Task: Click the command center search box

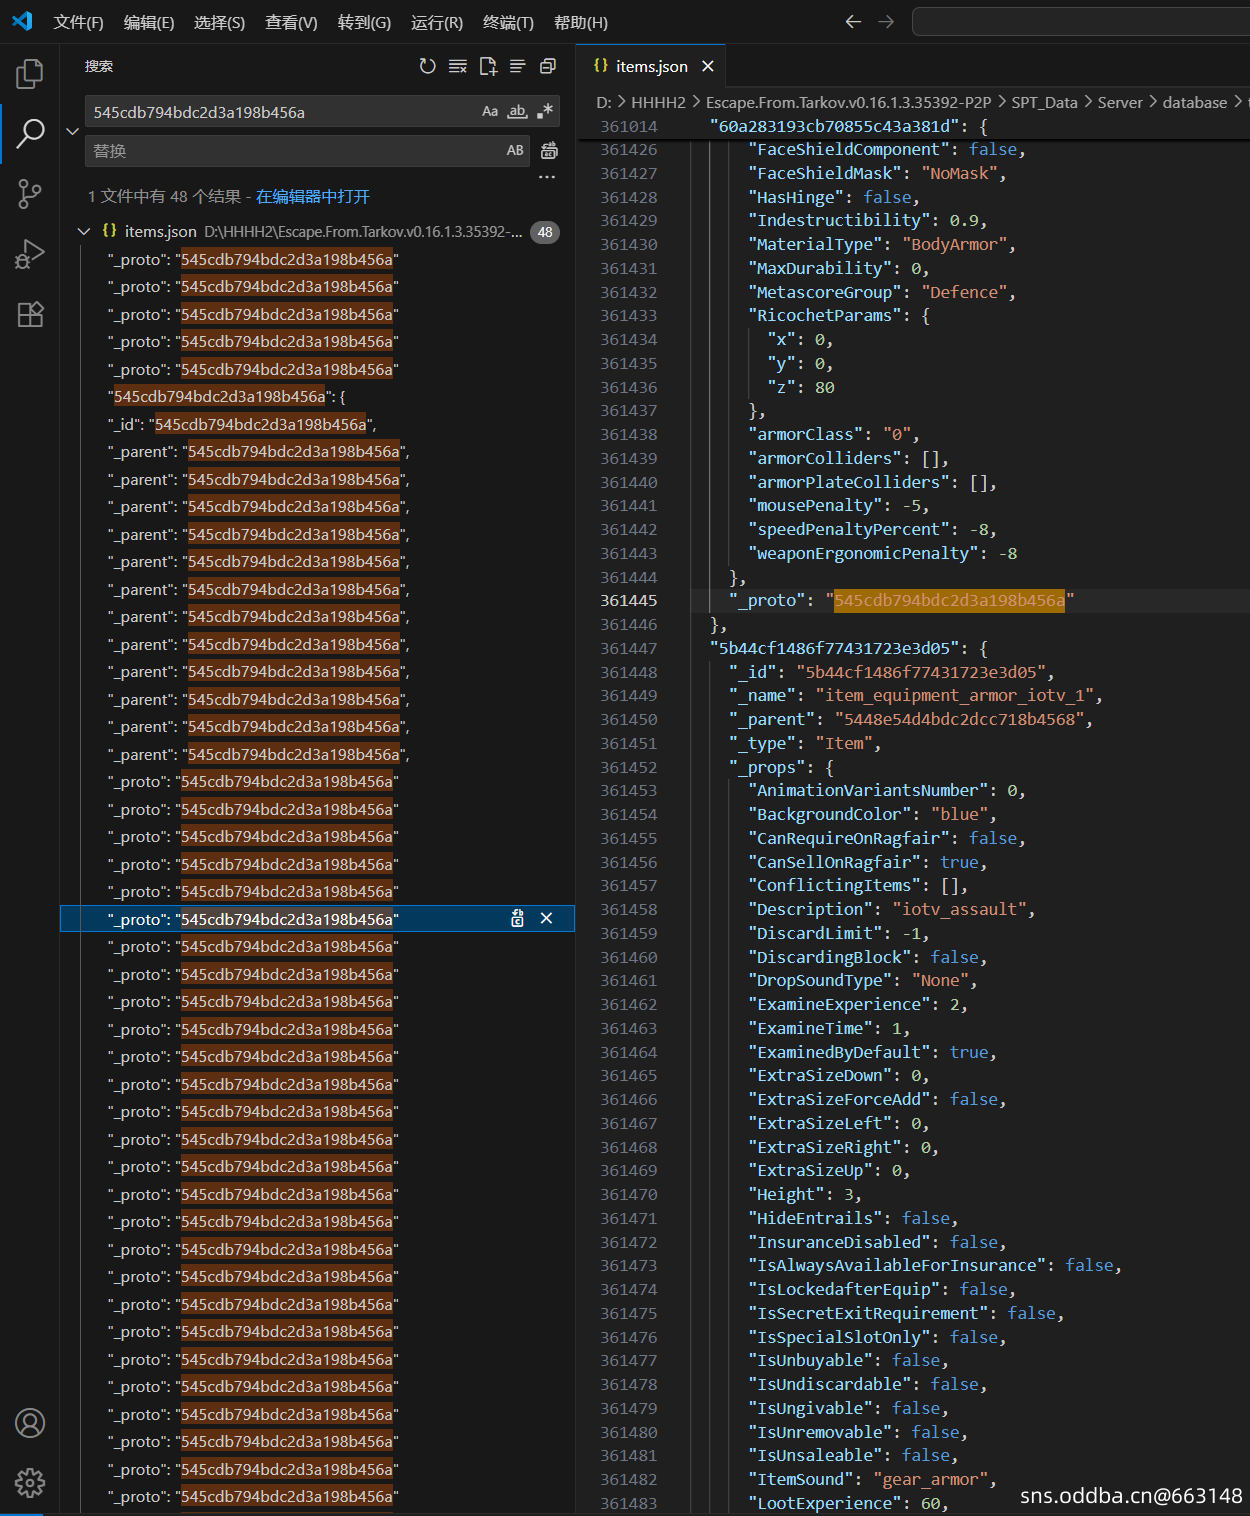Action: (x=1081, y=22)
